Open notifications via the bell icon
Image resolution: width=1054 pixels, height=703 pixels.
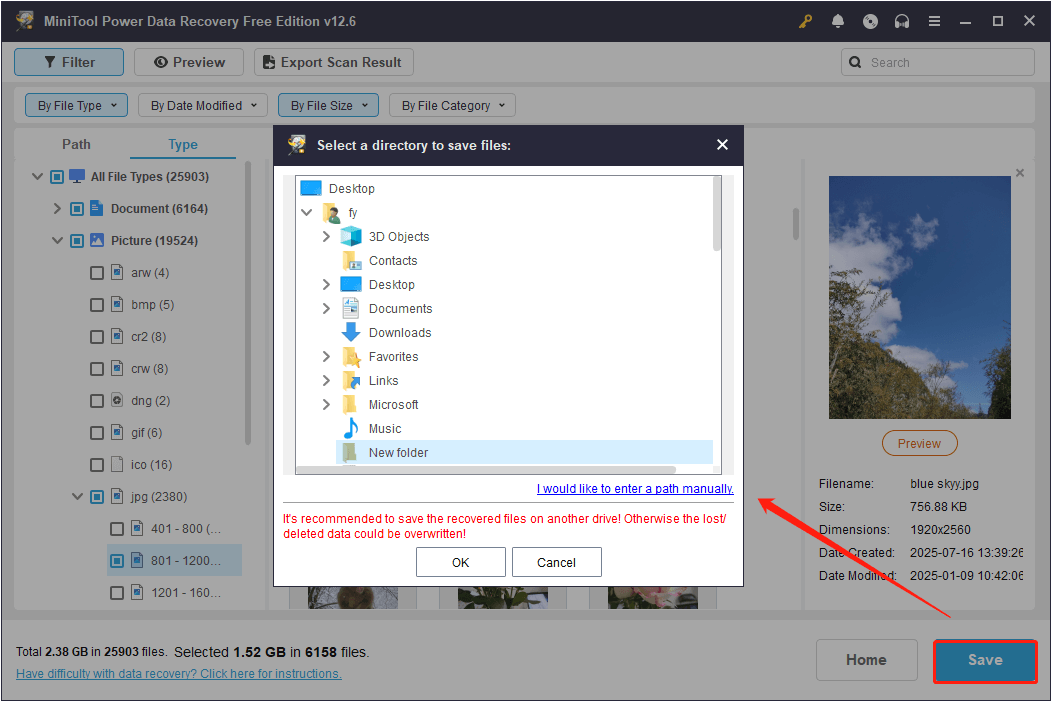838,20
